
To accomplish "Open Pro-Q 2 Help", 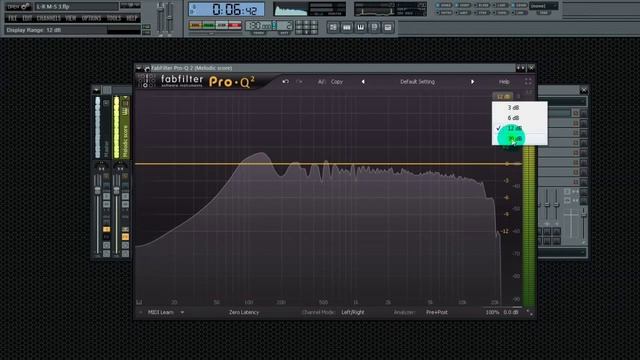I will (x=504, y=82).
